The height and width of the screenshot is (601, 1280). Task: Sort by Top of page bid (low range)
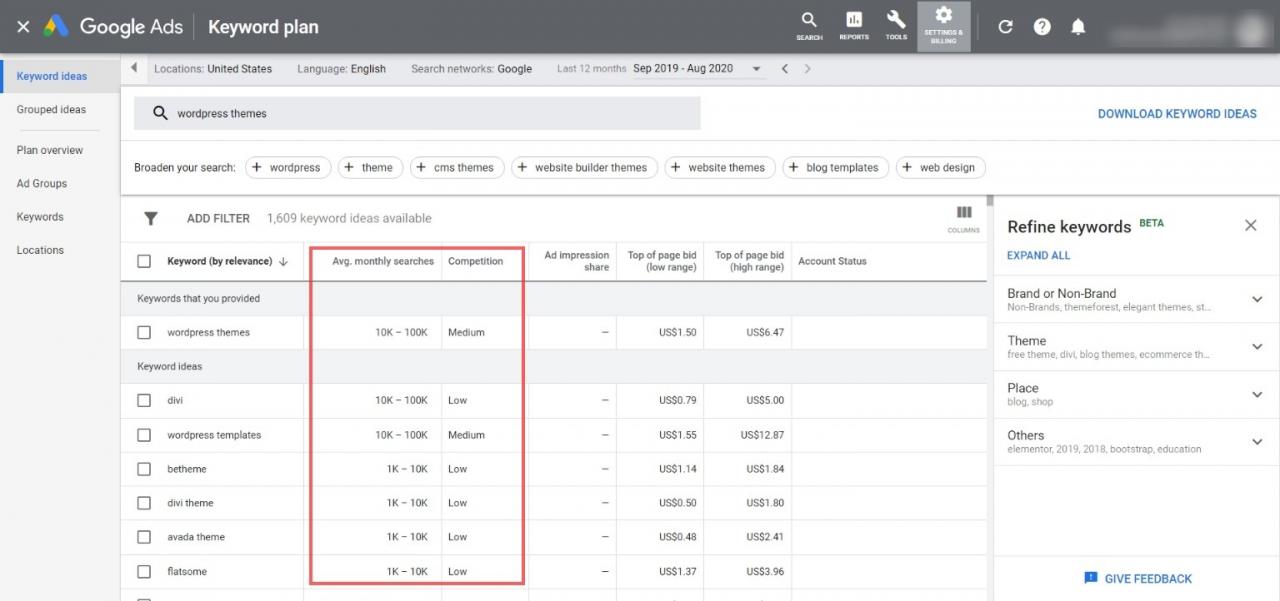pos(661,261)
